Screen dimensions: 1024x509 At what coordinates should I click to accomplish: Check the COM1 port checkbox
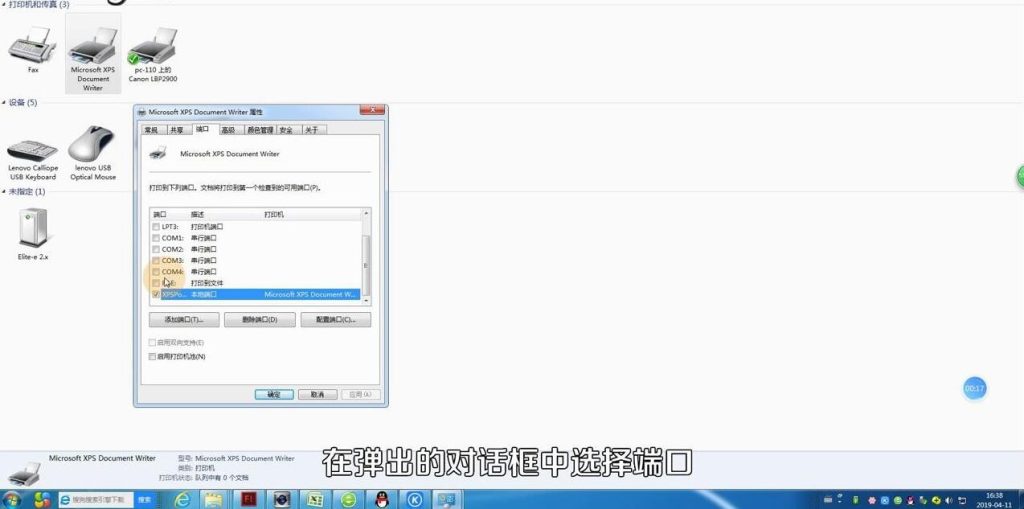(154, 238)
